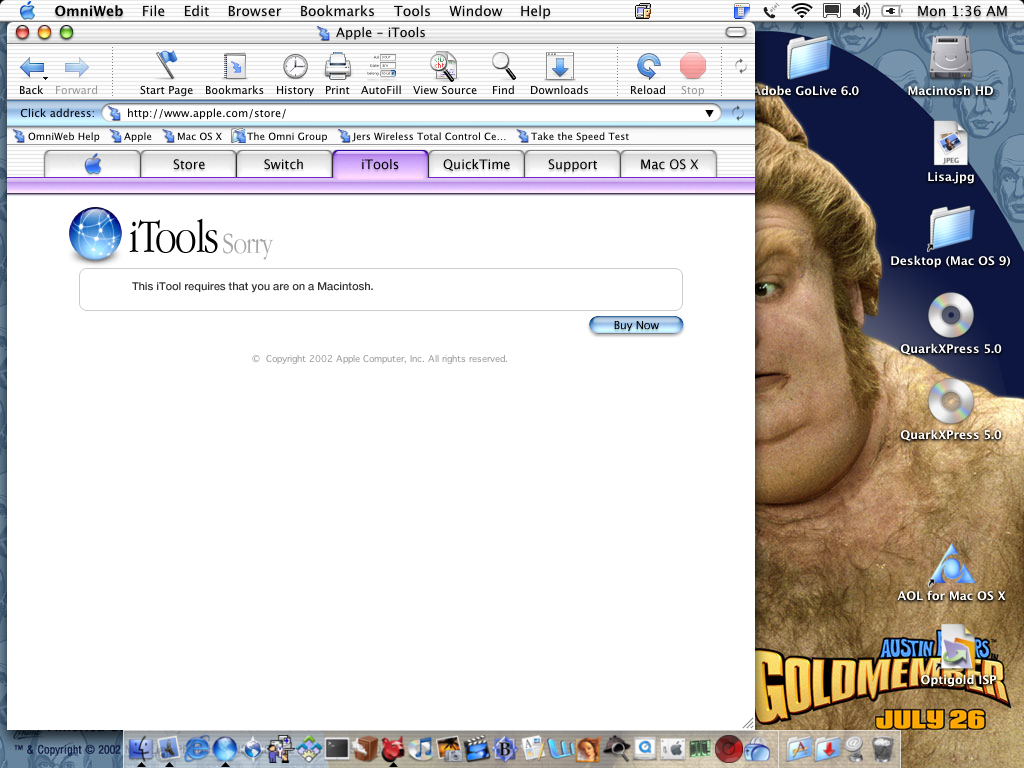This screenshot has width=1024, height=768.
Task: Click the Apple logo tab
Action: click(92, 164)
